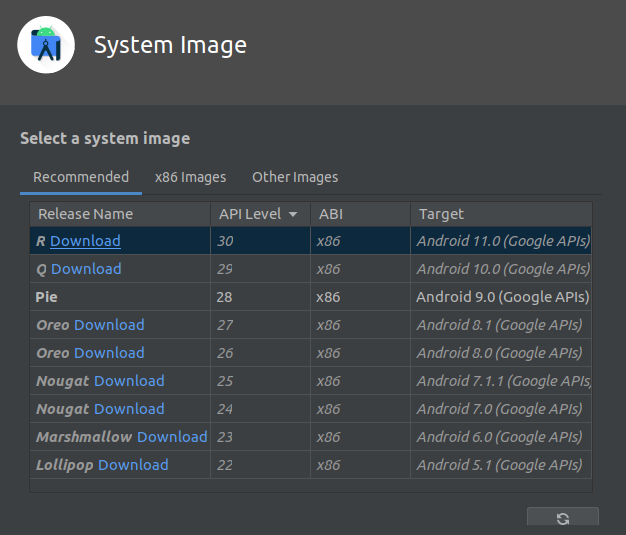Click x86 ABI in Marshmallow row
Image resolution: width=626 pixels, height=535 pixels.
[x=361, y=437]
